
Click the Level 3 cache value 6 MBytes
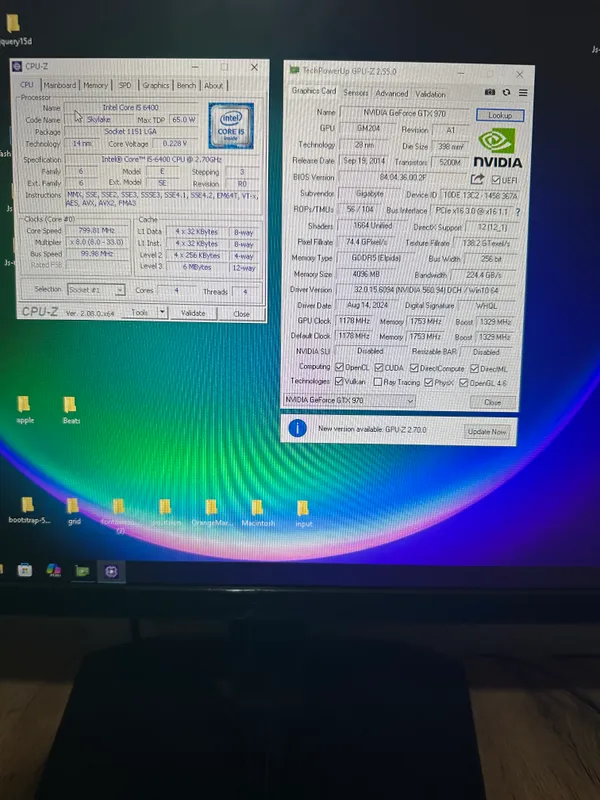tap(196, 267)
